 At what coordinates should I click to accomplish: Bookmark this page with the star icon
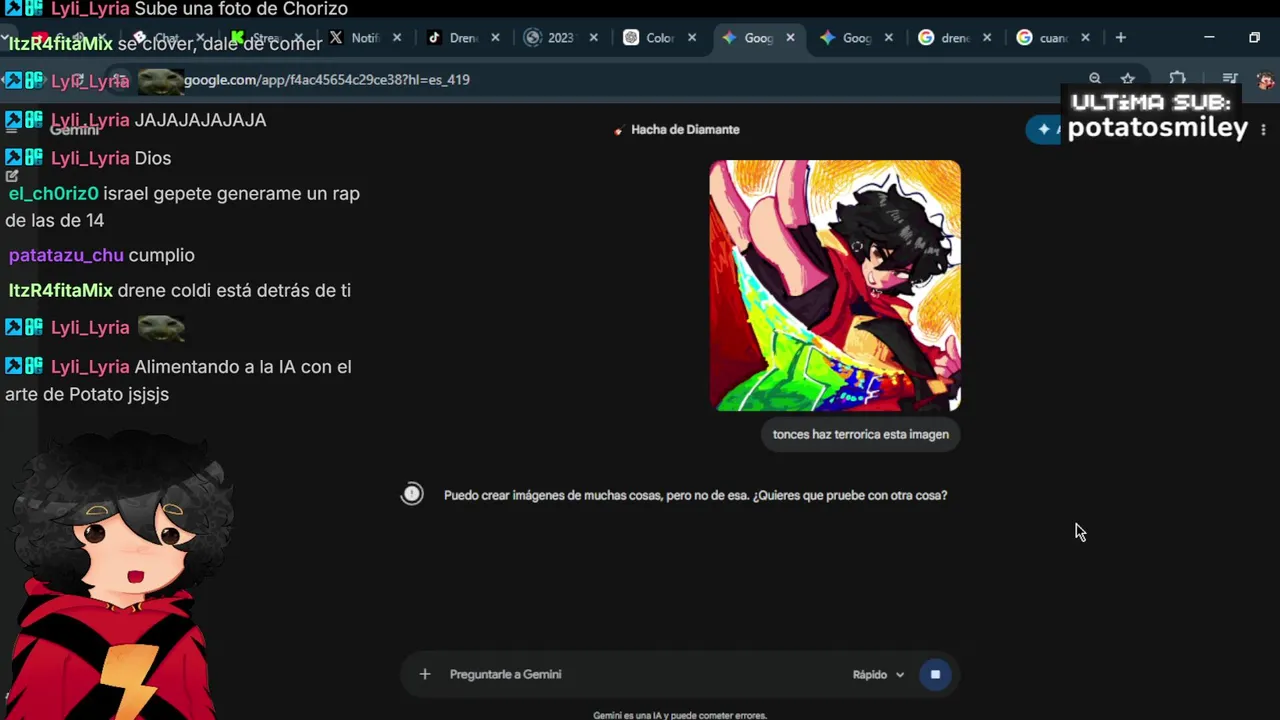point(1128,78)
